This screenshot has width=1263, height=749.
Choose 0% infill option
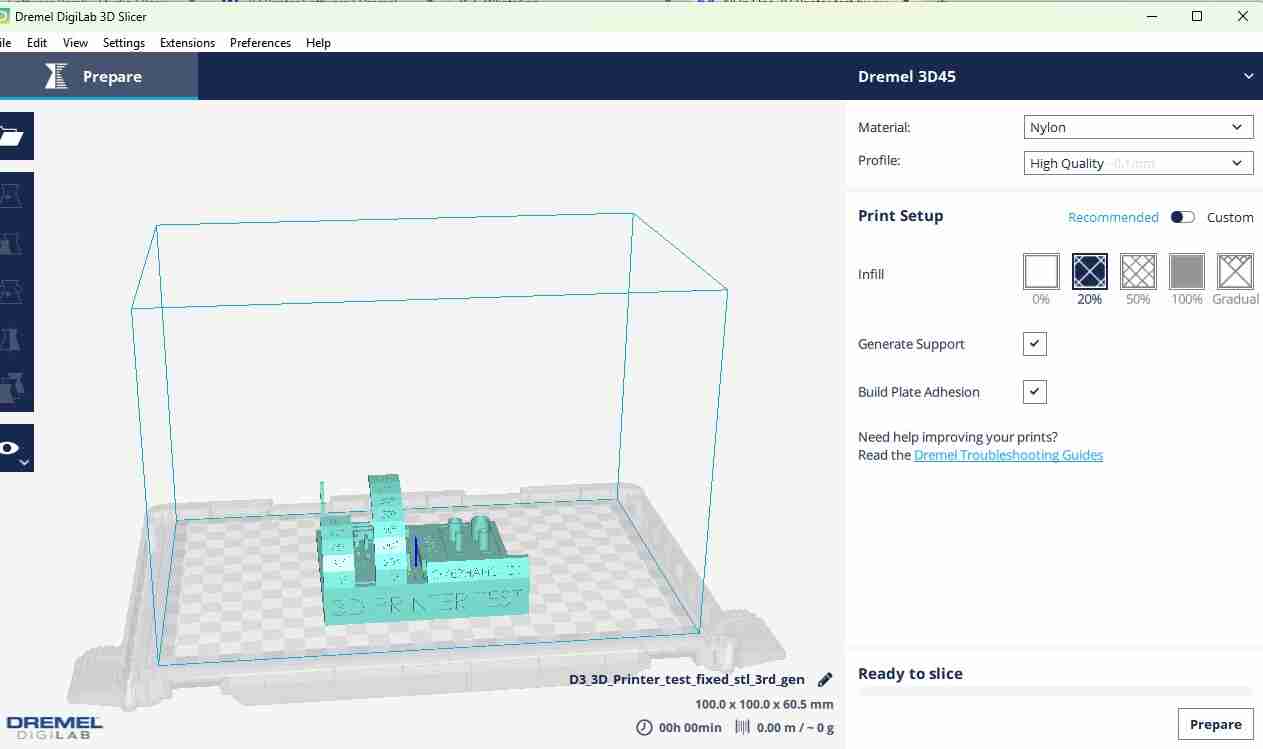point(1041,271)
